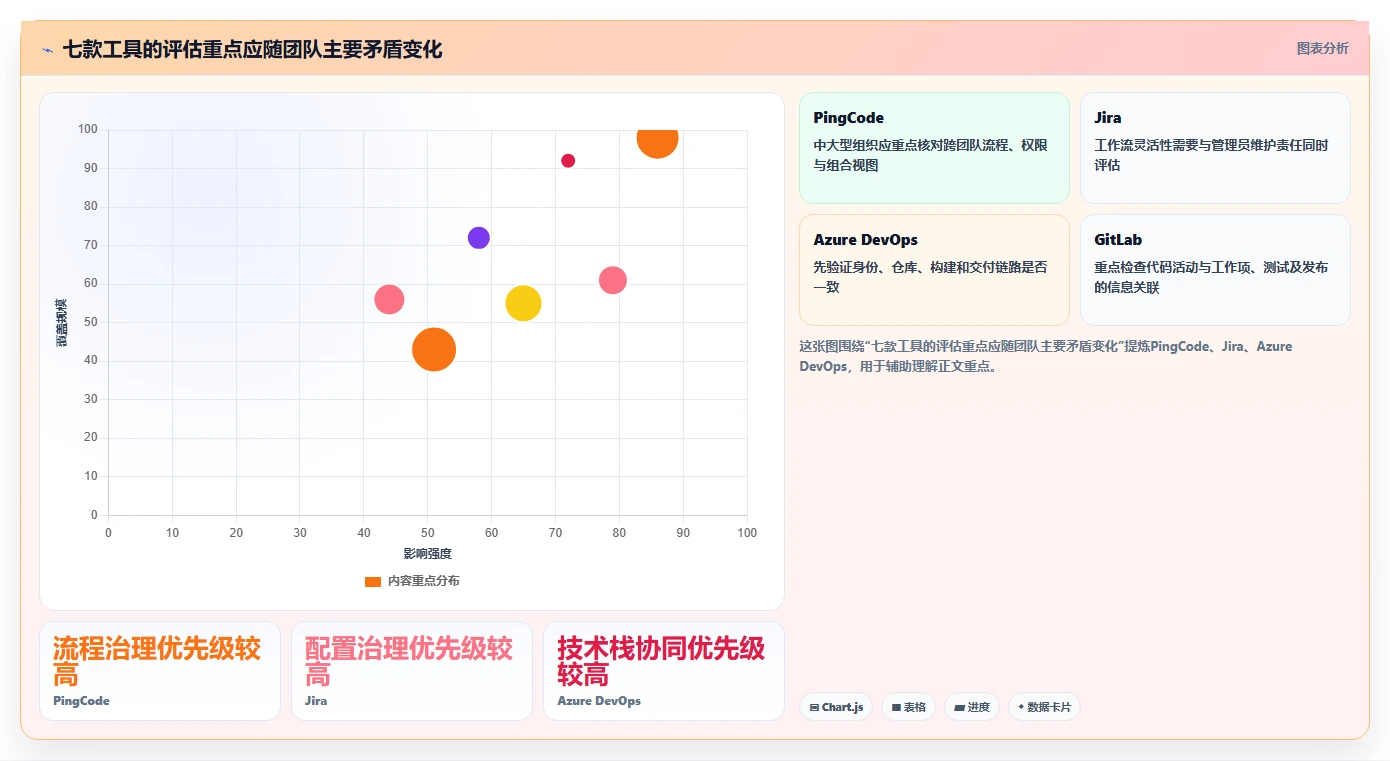
Task: Click the 流程治理优先级较高 PingCode stat card
Action: pyautogui.click(x=160, y=671)
